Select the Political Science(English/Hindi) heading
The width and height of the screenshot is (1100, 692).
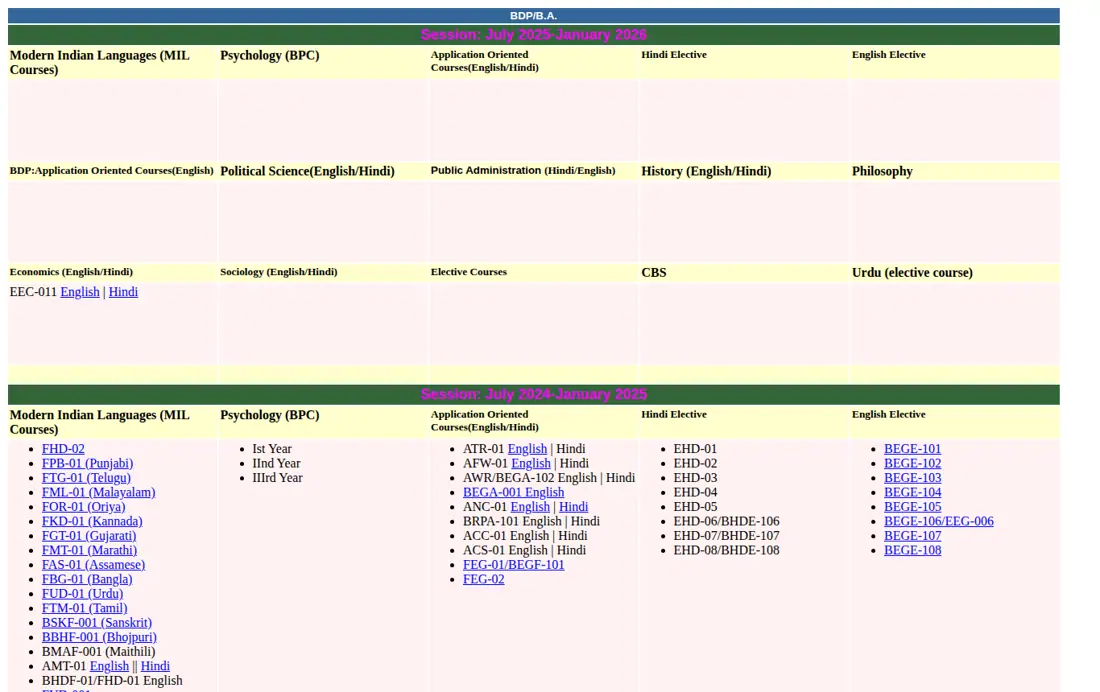coord(307,171)
